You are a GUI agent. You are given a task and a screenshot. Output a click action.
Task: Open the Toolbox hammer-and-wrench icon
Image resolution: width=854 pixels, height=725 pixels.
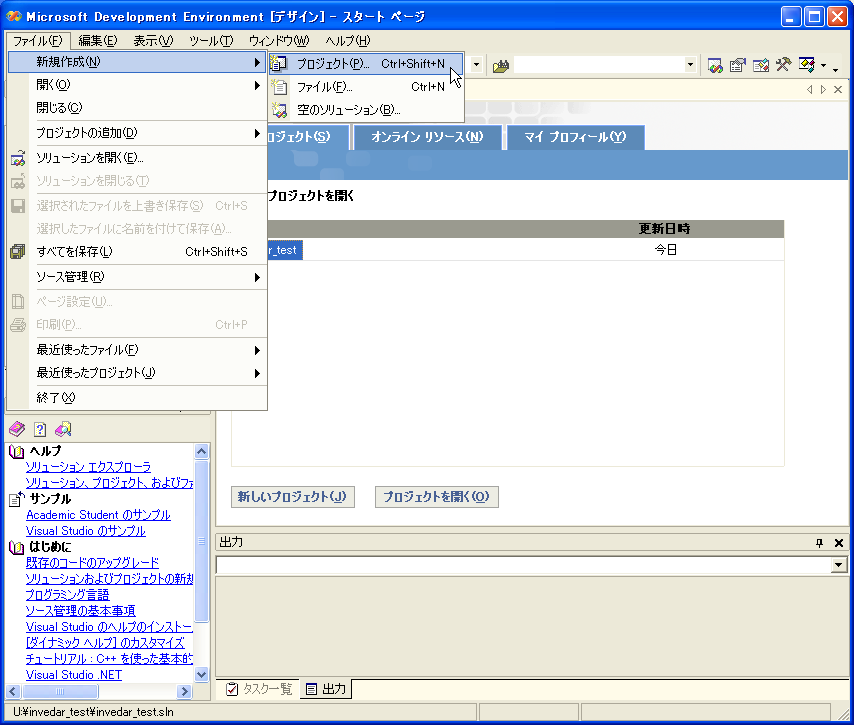coord(783,65)
